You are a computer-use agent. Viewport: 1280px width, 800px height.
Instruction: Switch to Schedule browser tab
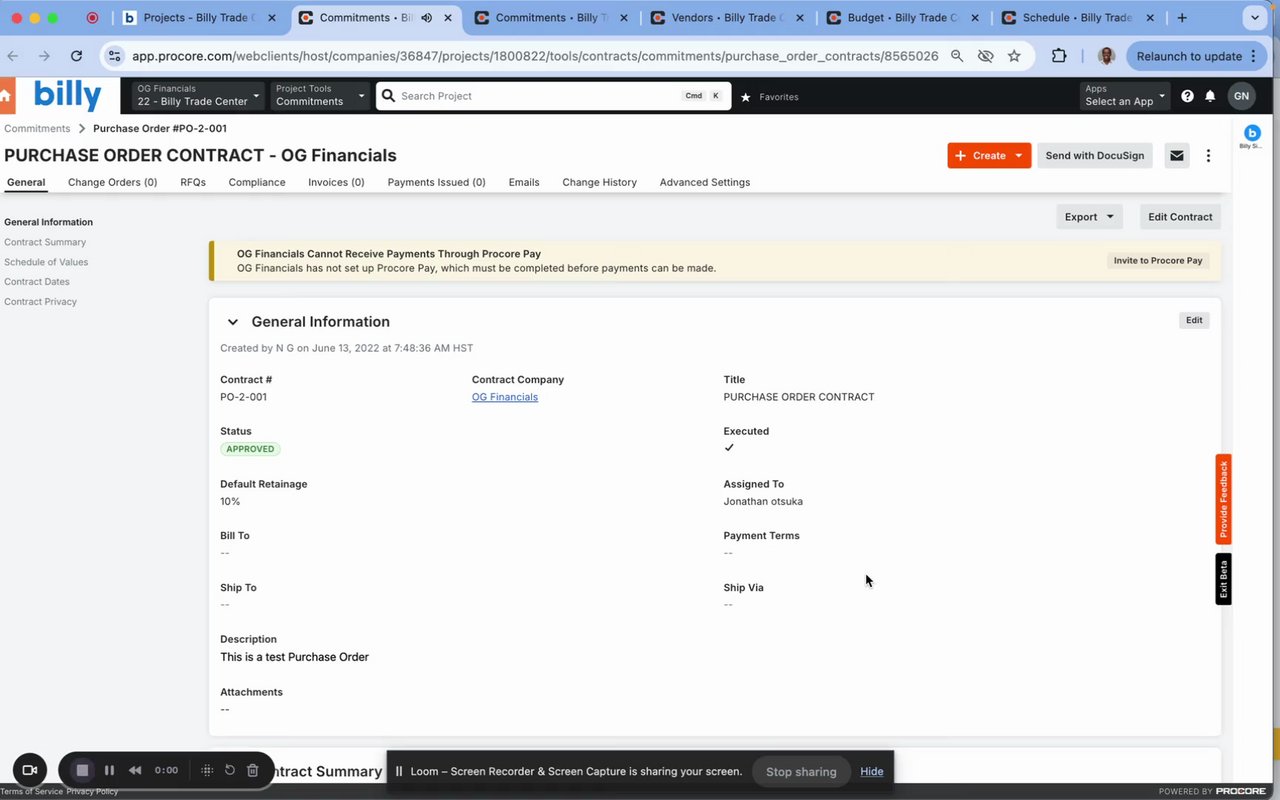tap(1079, 18)
